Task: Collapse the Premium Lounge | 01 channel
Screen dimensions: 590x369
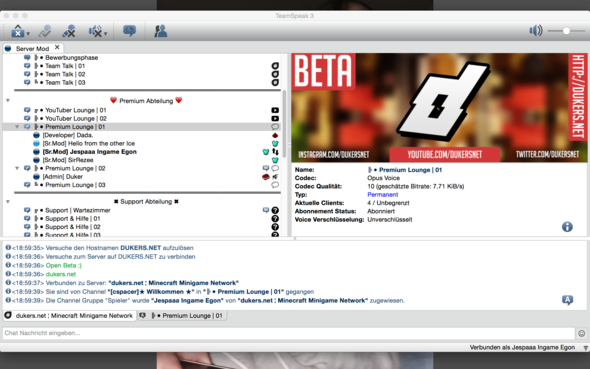Action: click(x=17, y=127)
